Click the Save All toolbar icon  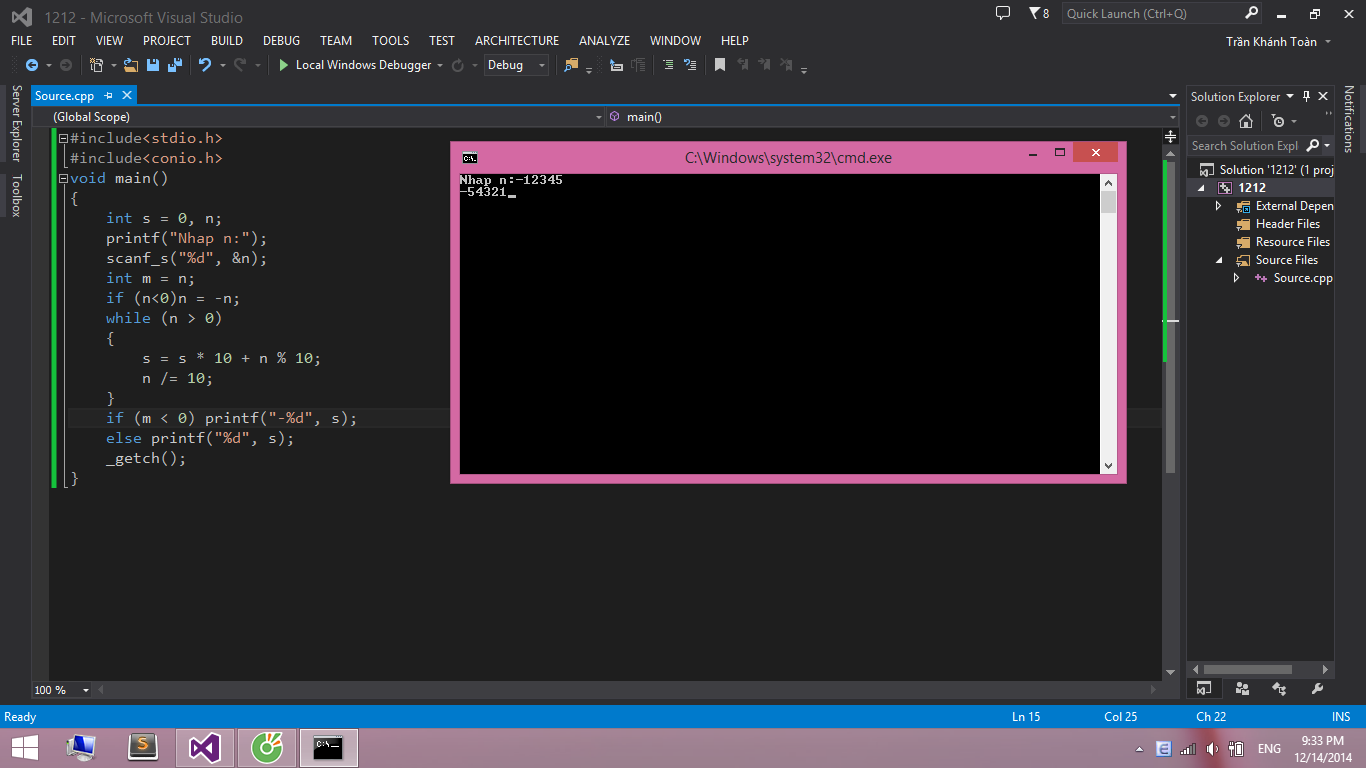tap(175, 65)
